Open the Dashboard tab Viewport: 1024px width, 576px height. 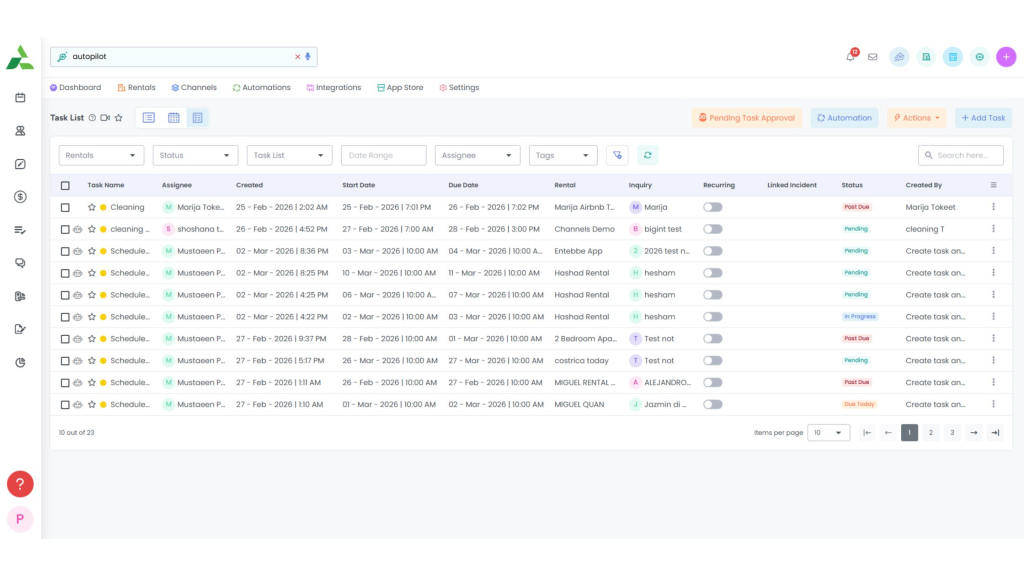[x=76, y=88]
